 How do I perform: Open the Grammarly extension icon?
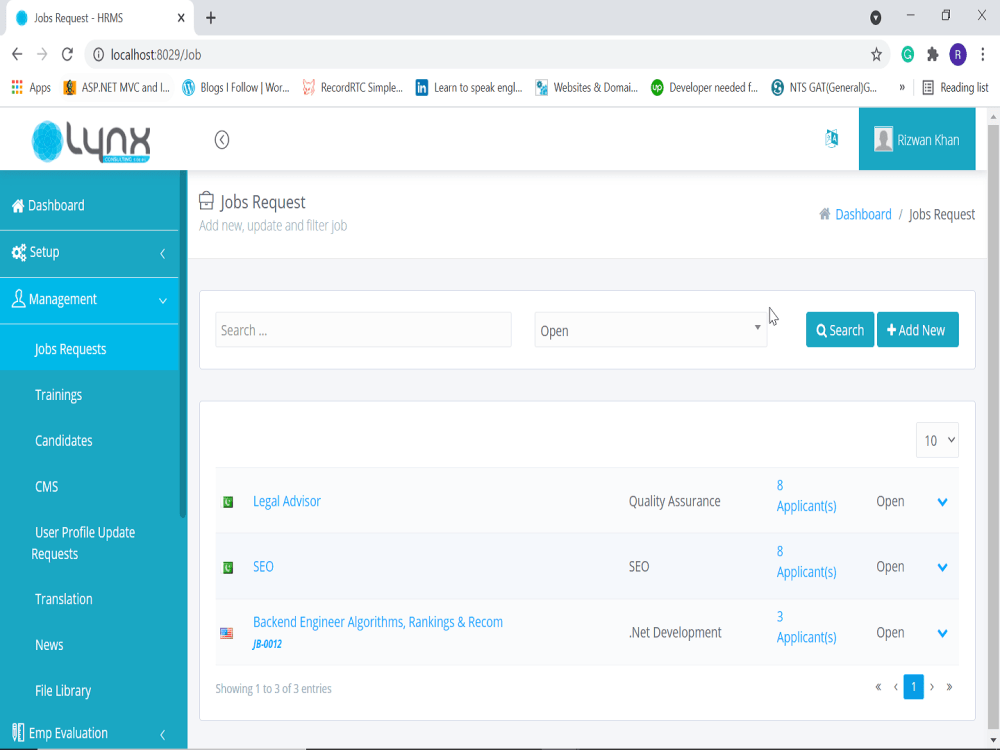pyautogui.click(x=907, y=55)
